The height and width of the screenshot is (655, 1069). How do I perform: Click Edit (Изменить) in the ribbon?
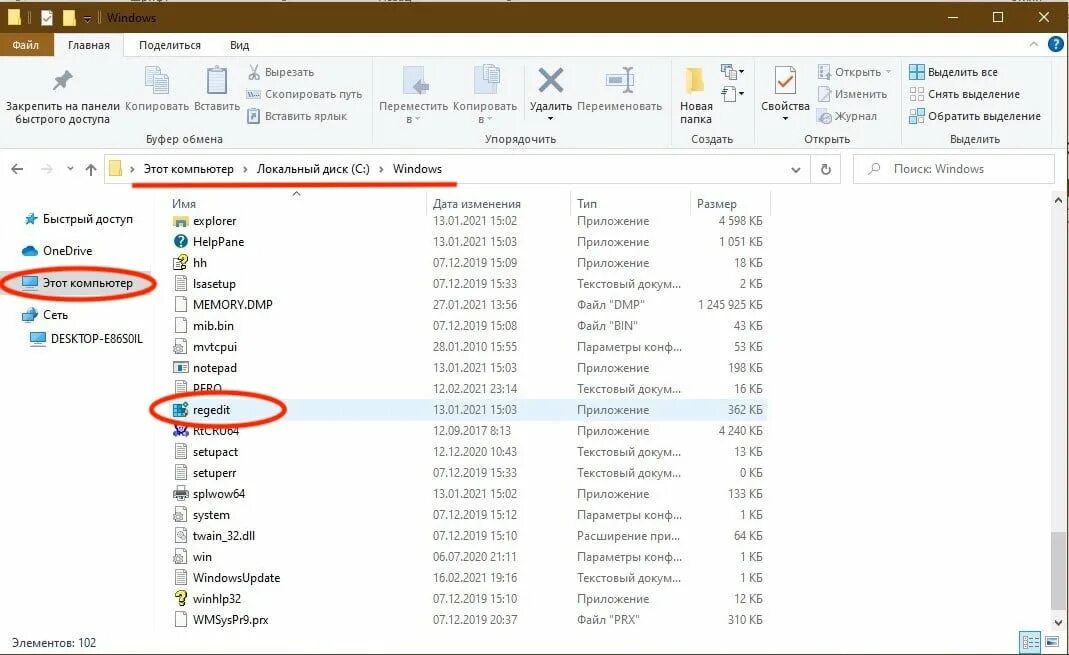coord(852,94)
